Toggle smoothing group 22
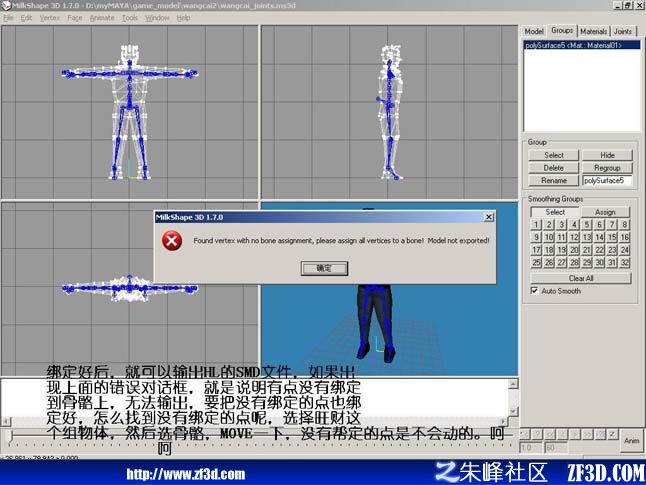The width and height of the screenshot is (646, 485). pyautogui.click(x=599, y=250)
